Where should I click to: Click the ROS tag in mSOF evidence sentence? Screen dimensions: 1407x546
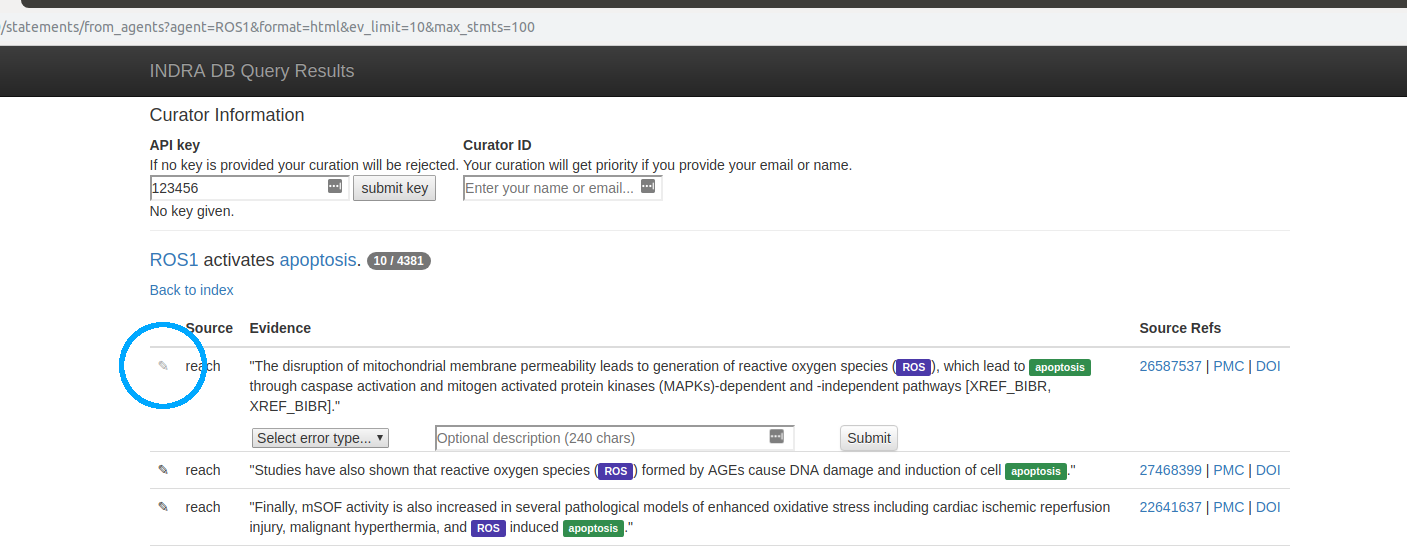(489, 528)
